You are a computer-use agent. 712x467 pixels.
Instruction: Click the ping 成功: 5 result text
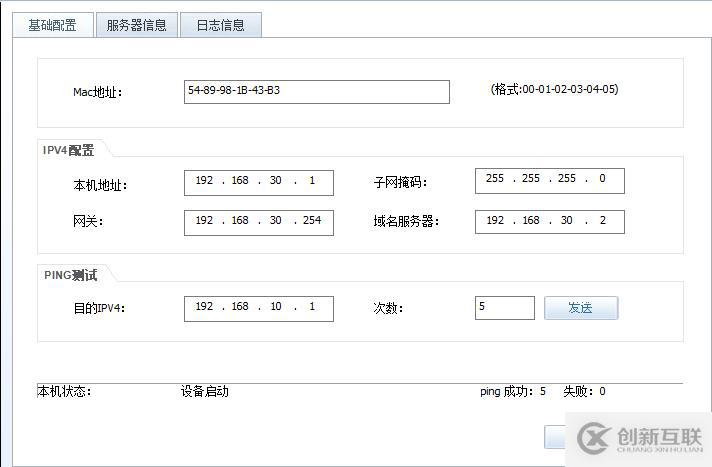tap(513, 391)
